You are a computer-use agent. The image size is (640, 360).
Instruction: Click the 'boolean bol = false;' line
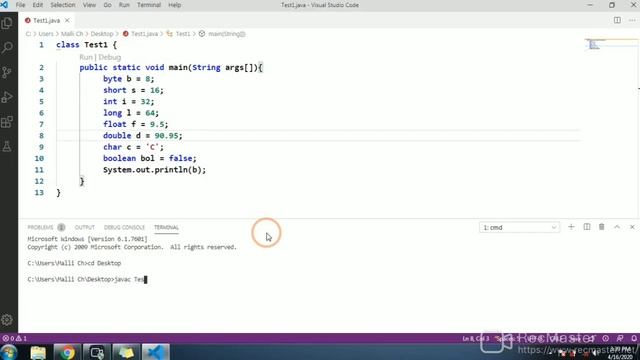(x=149, y=158)
